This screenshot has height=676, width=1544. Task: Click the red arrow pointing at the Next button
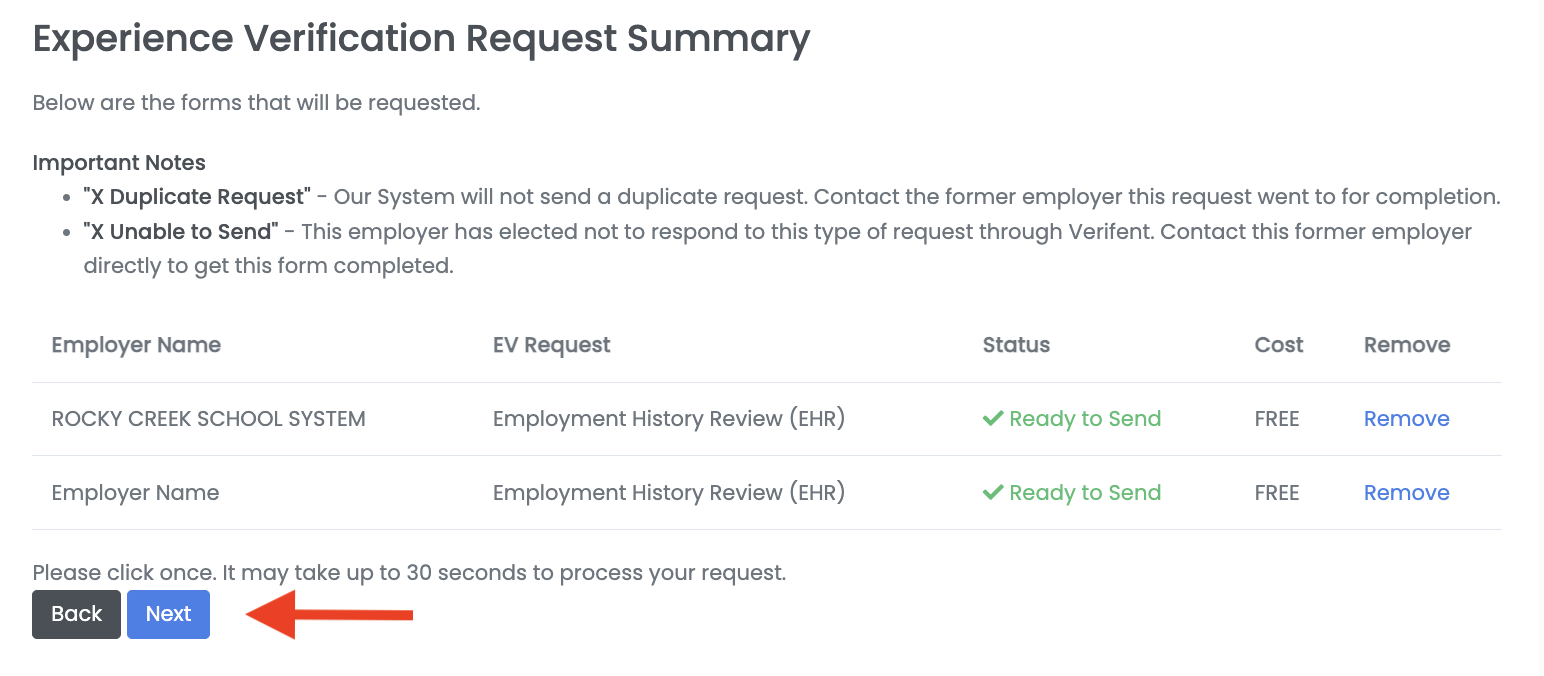click(330, 614)
